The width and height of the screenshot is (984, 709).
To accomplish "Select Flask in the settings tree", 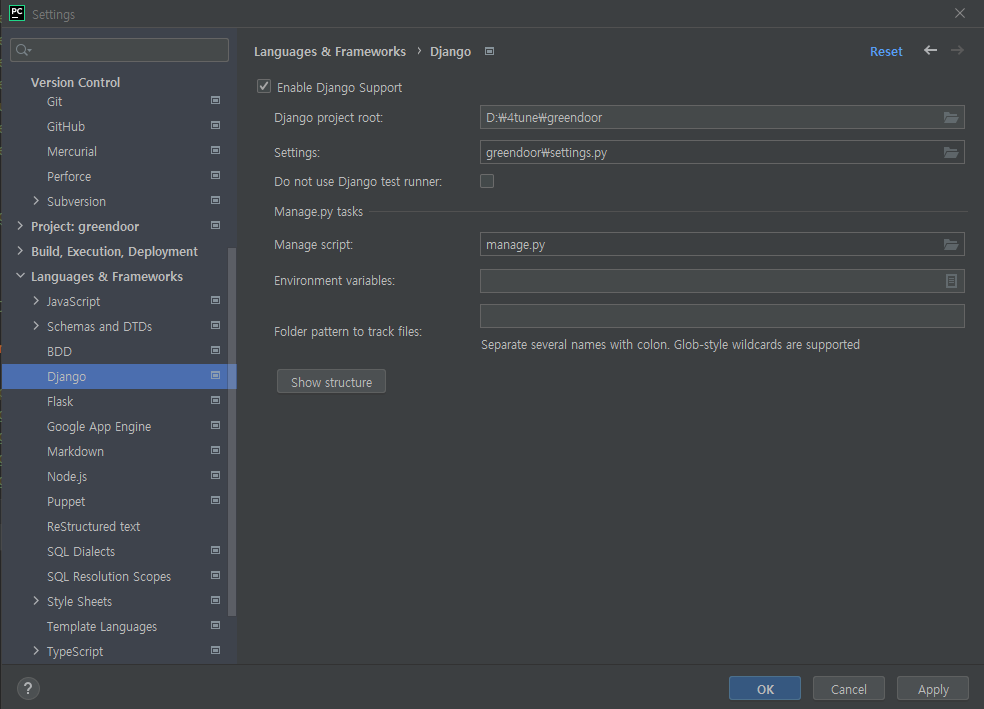I will pyautogui.click(x=60, y=402).
